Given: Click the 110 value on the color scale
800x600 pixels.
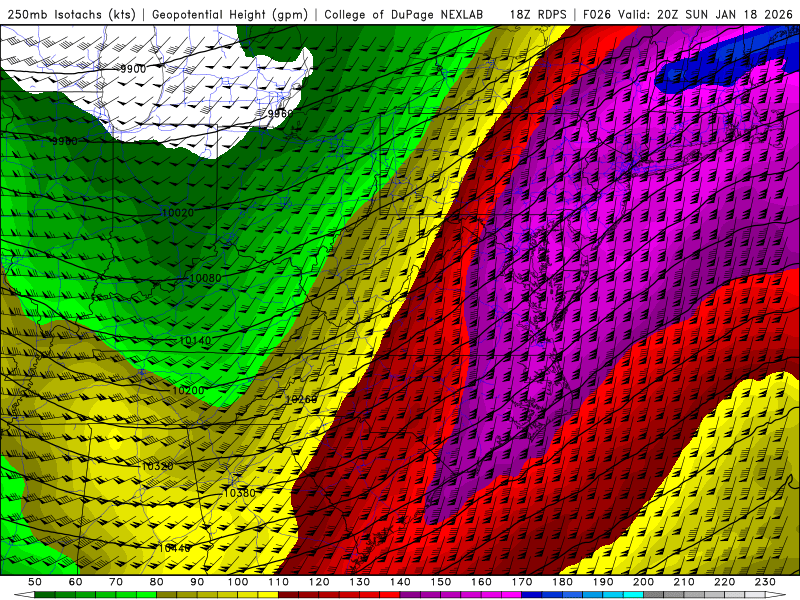Looking at the screenshot, I should (x=279, y=582).
